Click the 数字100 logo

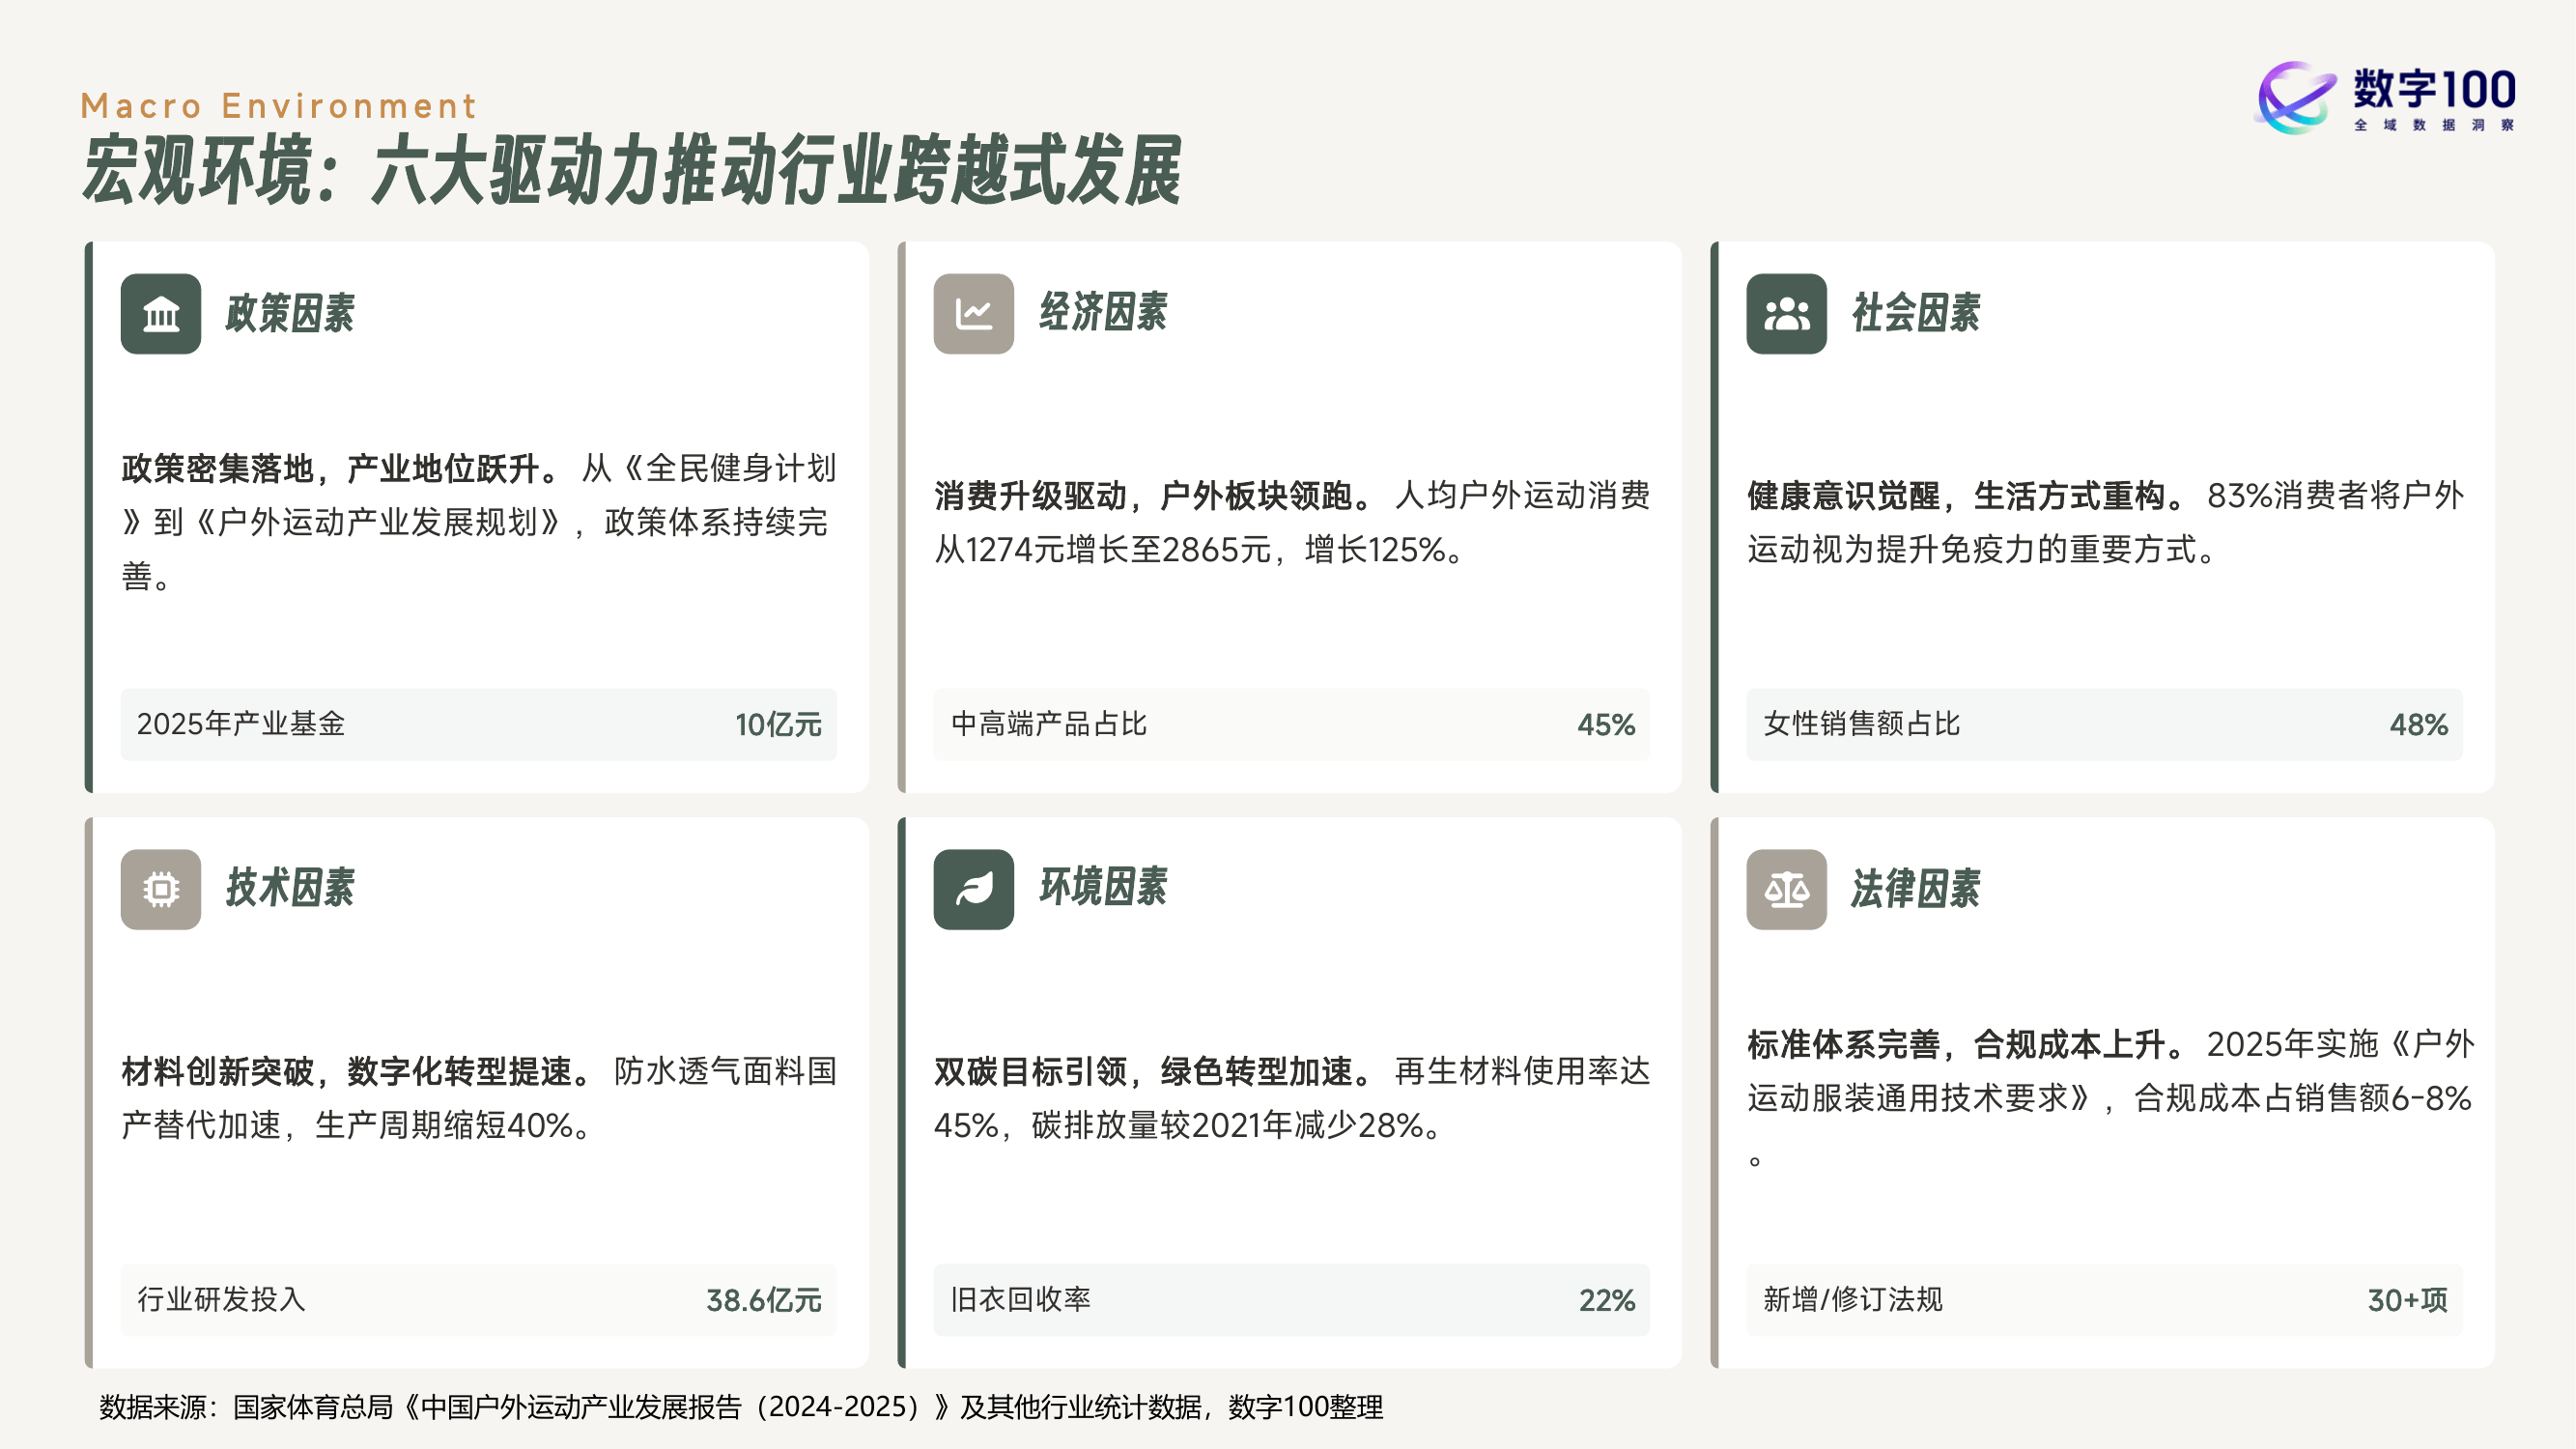click(2386, 98)
